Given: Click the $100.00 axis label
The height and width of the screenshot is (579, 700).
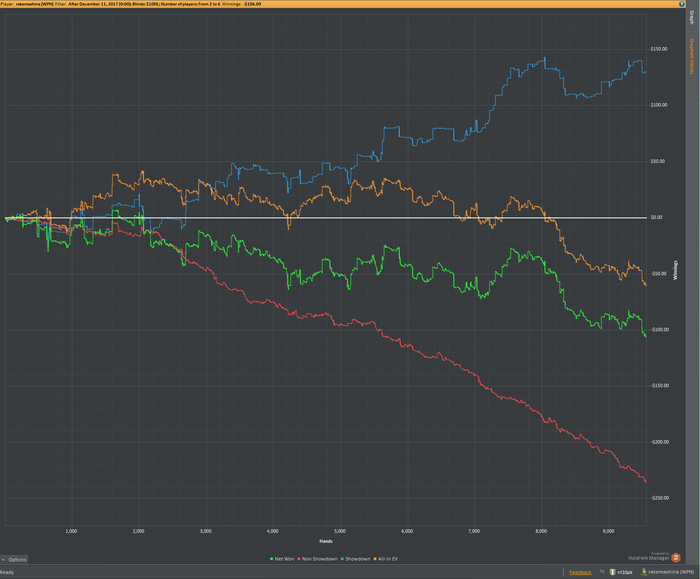Looking at the screenshot, I should pos(659,105).
